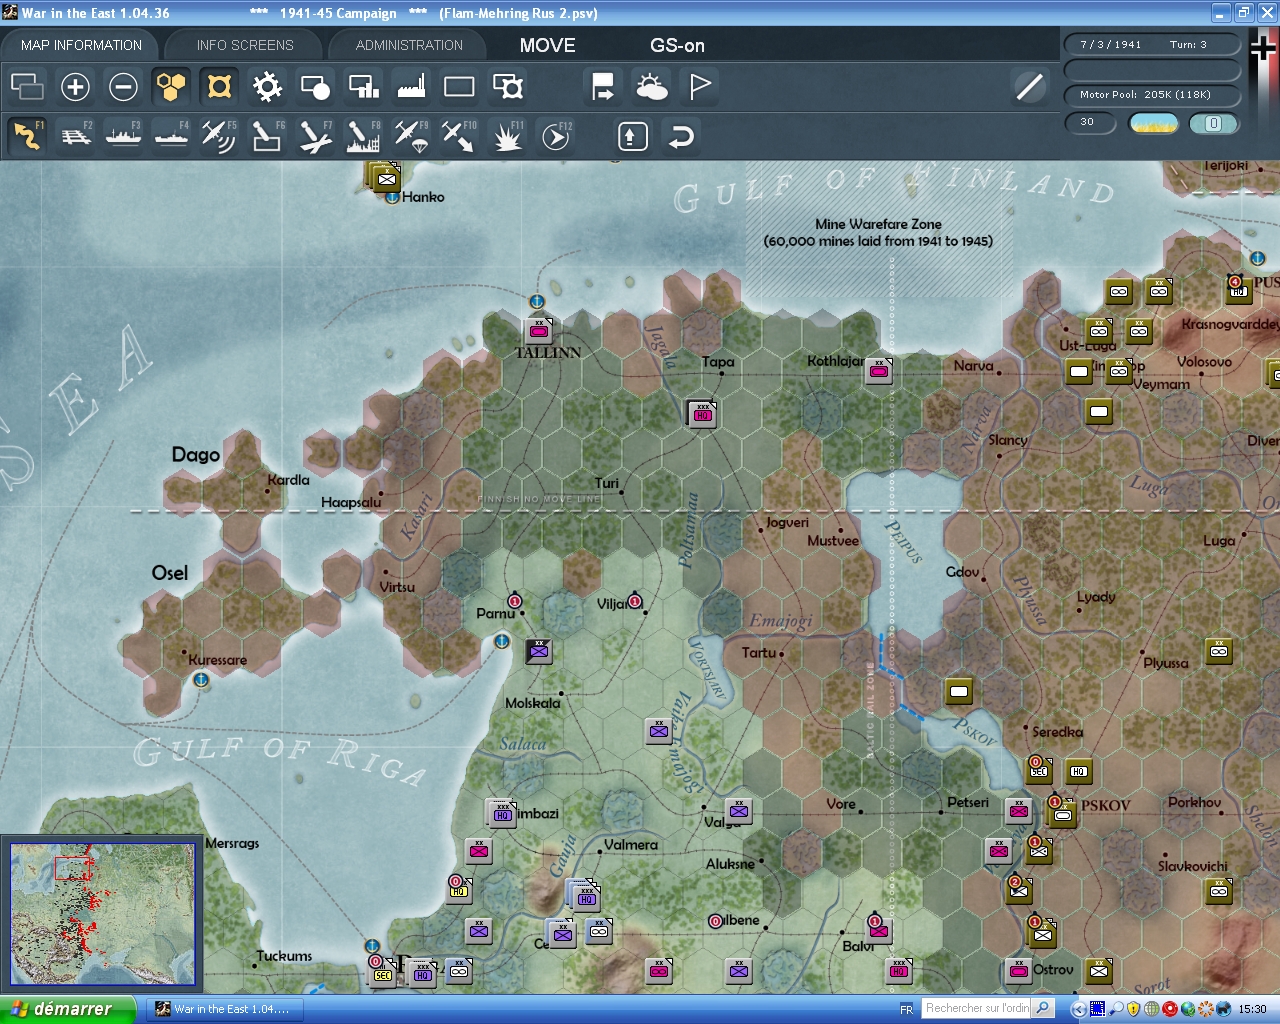This screenshot has width=1280, height=1024.
Task: Click the diagonal slash round button
Action: point(1029,87)
